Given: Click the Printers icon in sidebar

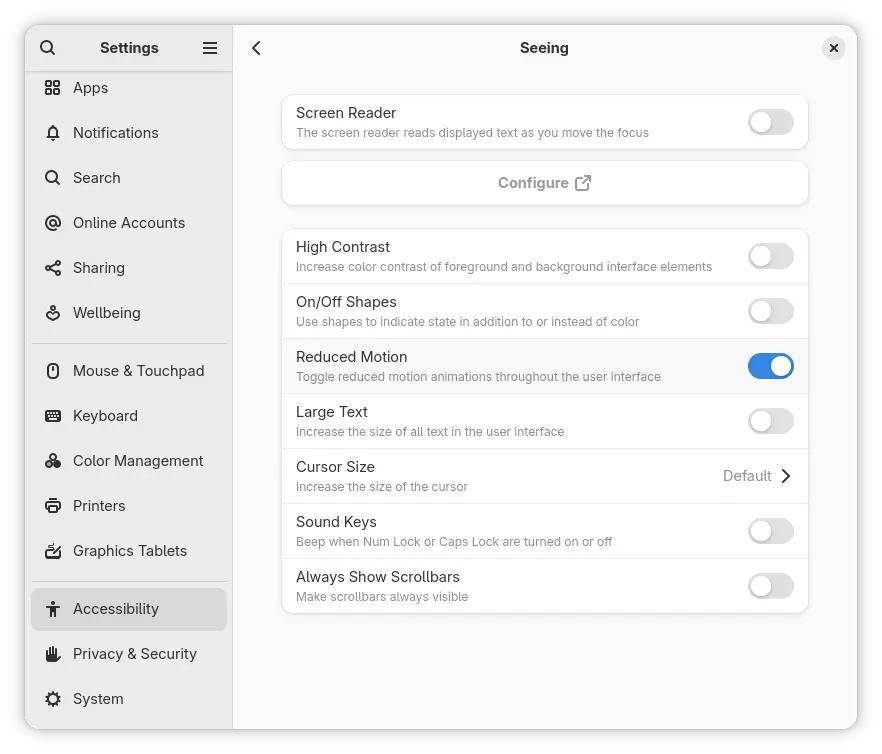Looking at the screenshot, I should pos(53,506).
